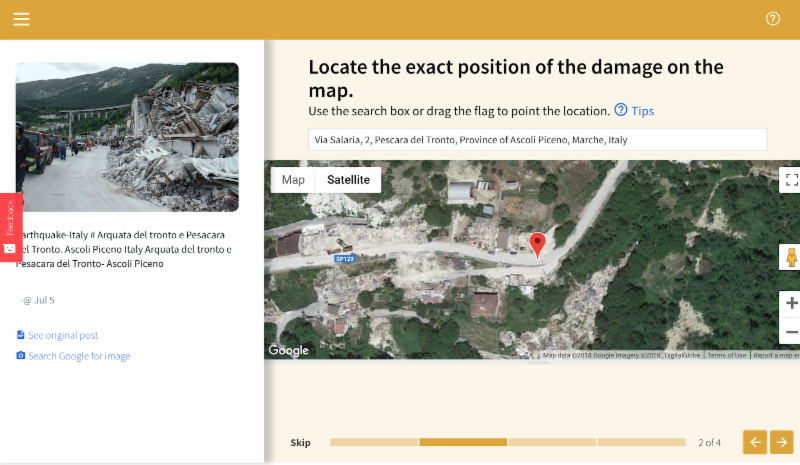Toggle fullscreen map view
This screenshot has width=800, height=465.
click(791, 180)
